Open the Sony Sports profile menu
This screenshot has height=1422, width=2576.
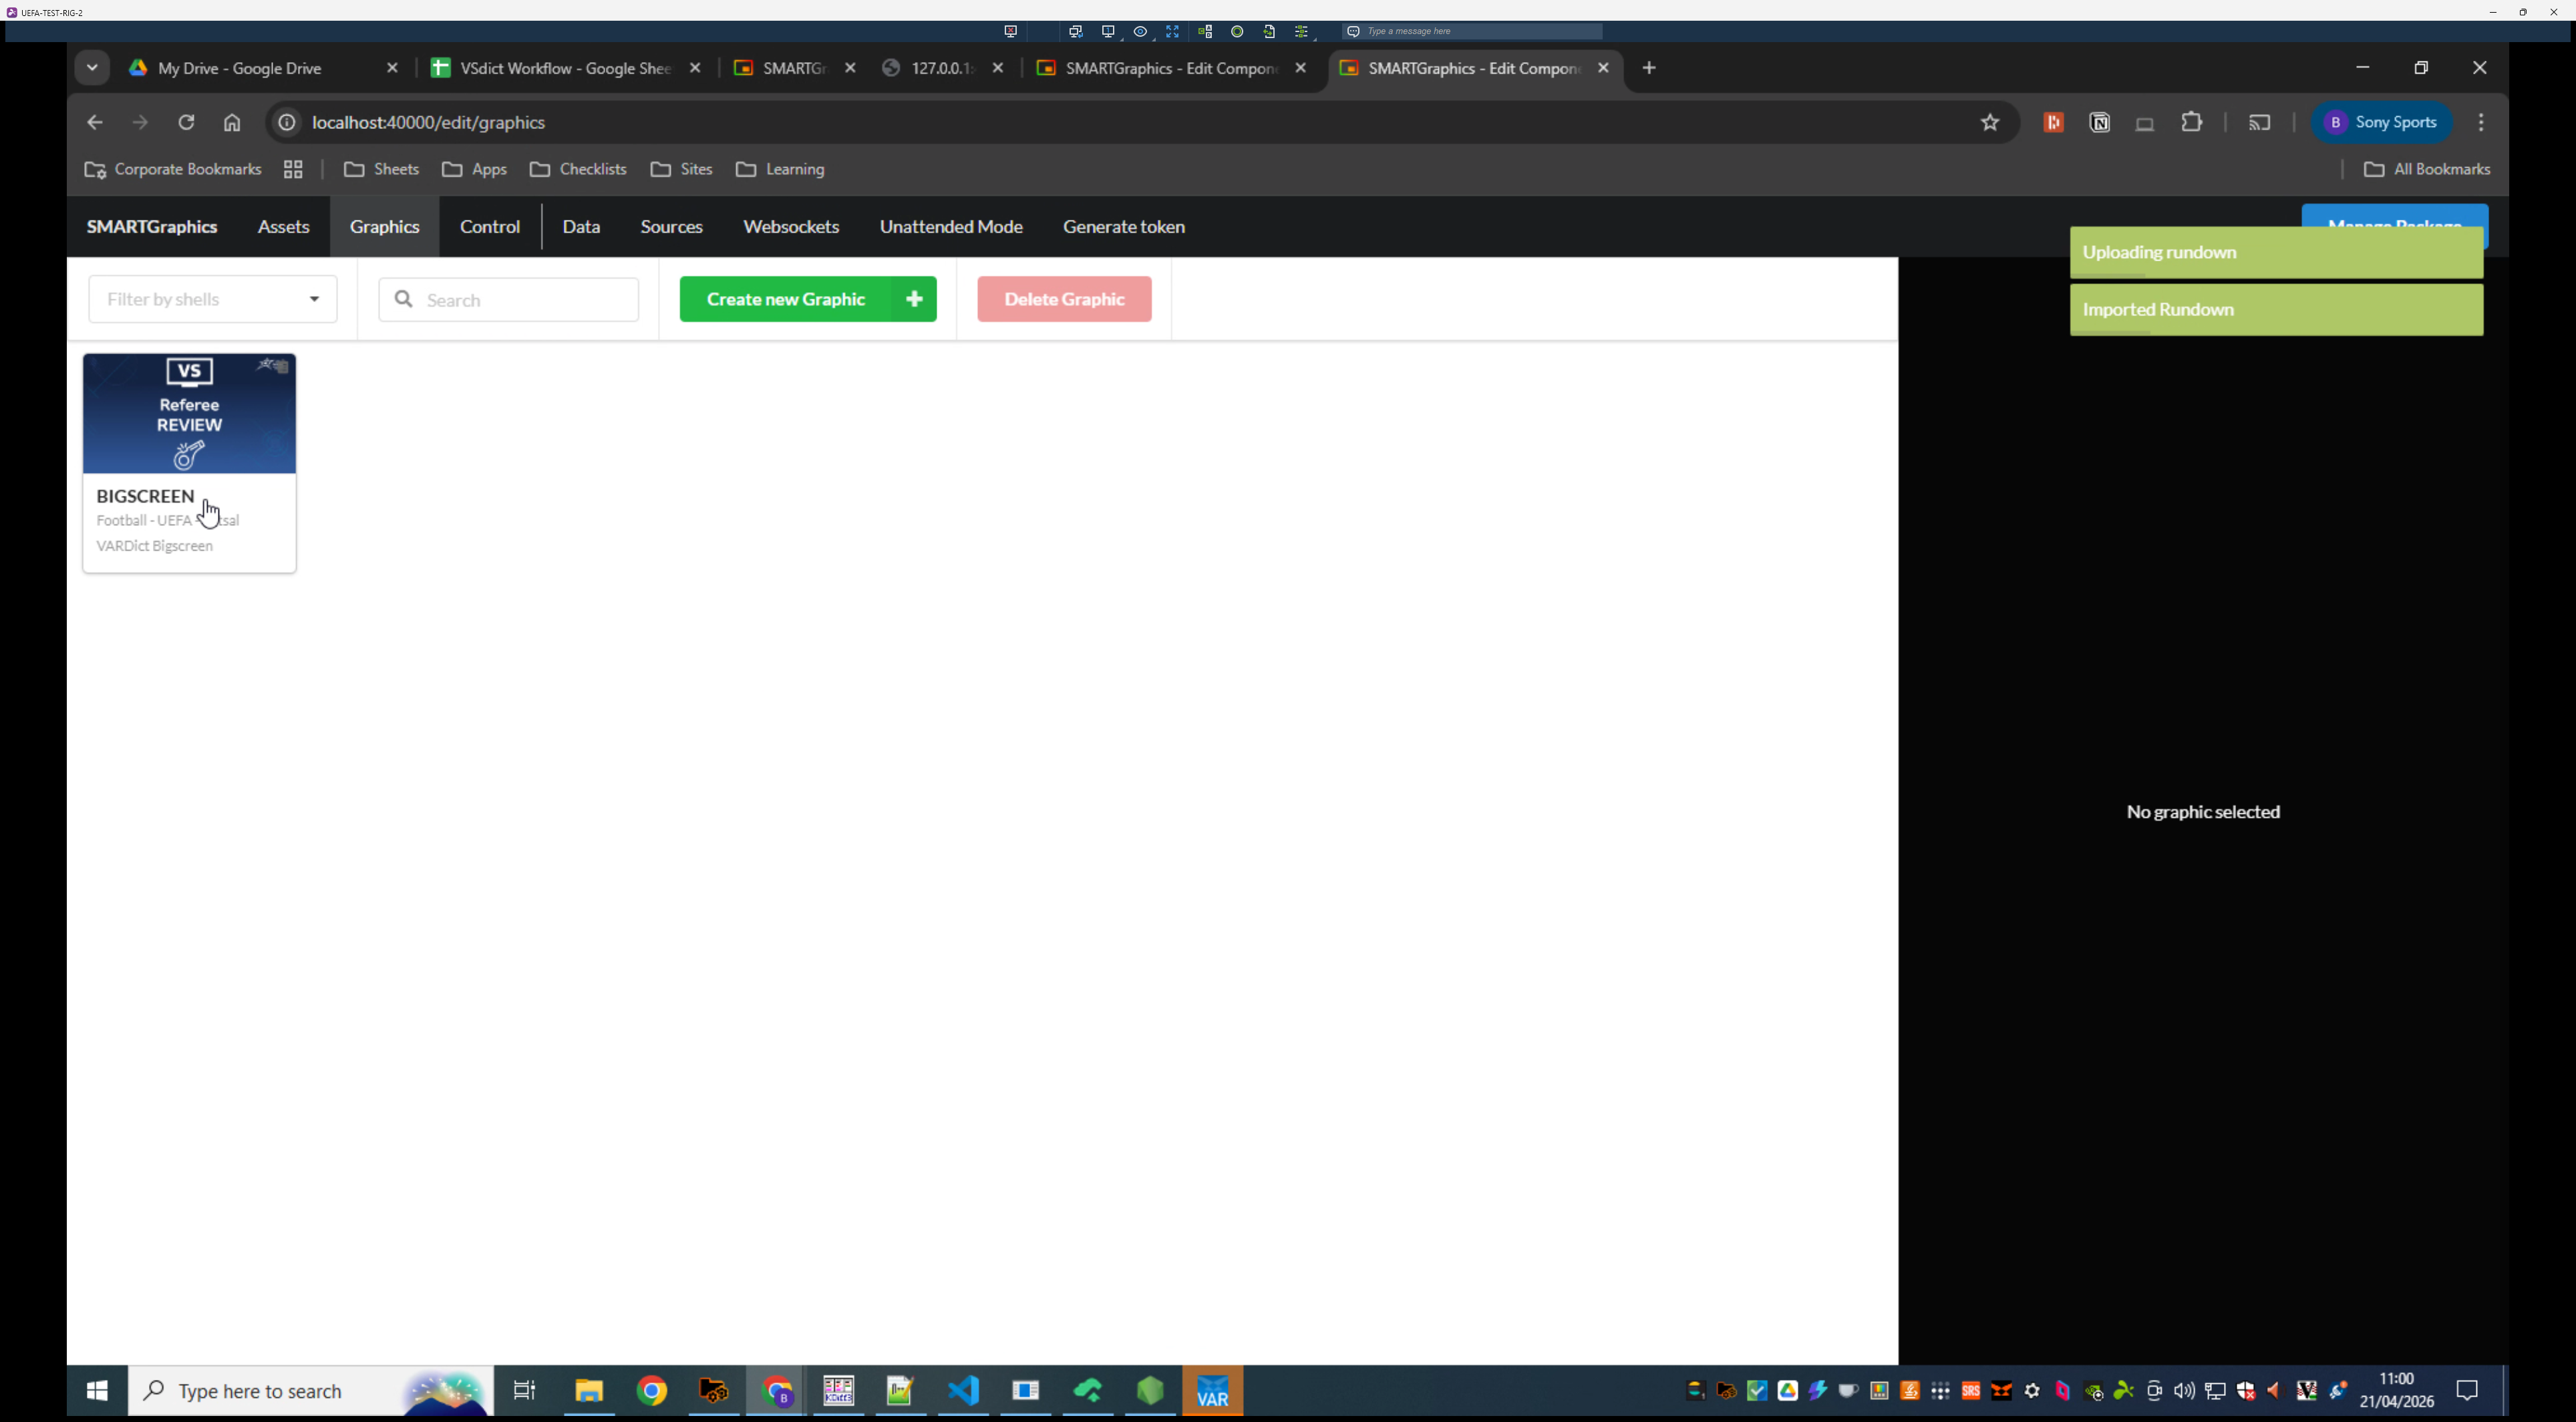pyautogui.click(x=2381, y=122)
